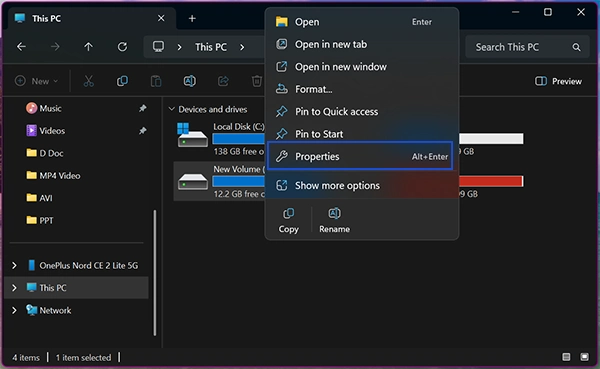Open Properties from context menu
Screen dimensions: 600x369
(360, 156)
